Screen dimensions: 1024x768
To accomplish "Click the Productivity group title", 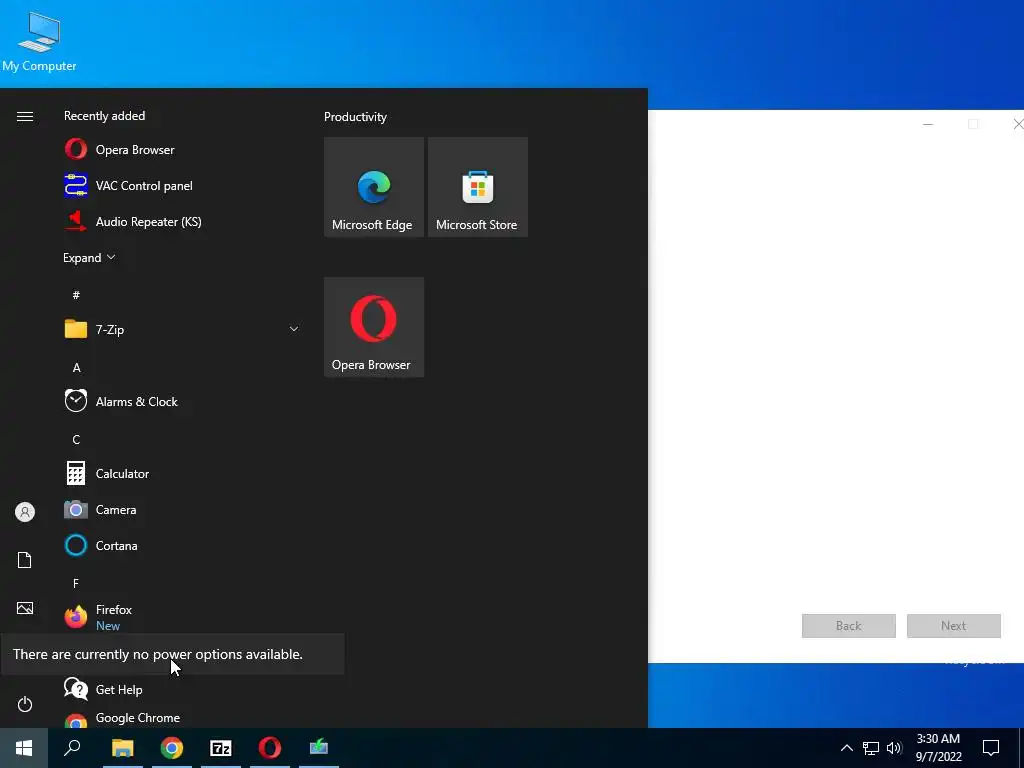I will point(355,117).
